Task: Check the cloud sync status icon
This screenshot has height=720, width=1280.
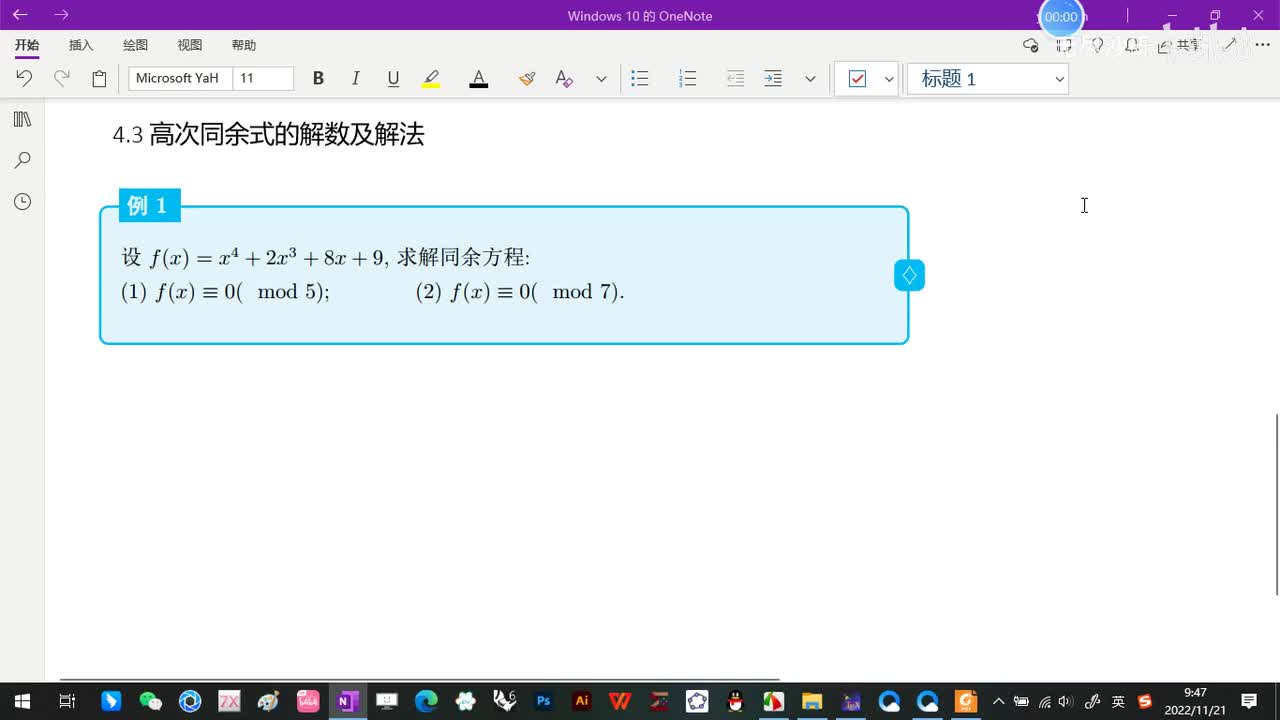Action: click(1031, 45)
